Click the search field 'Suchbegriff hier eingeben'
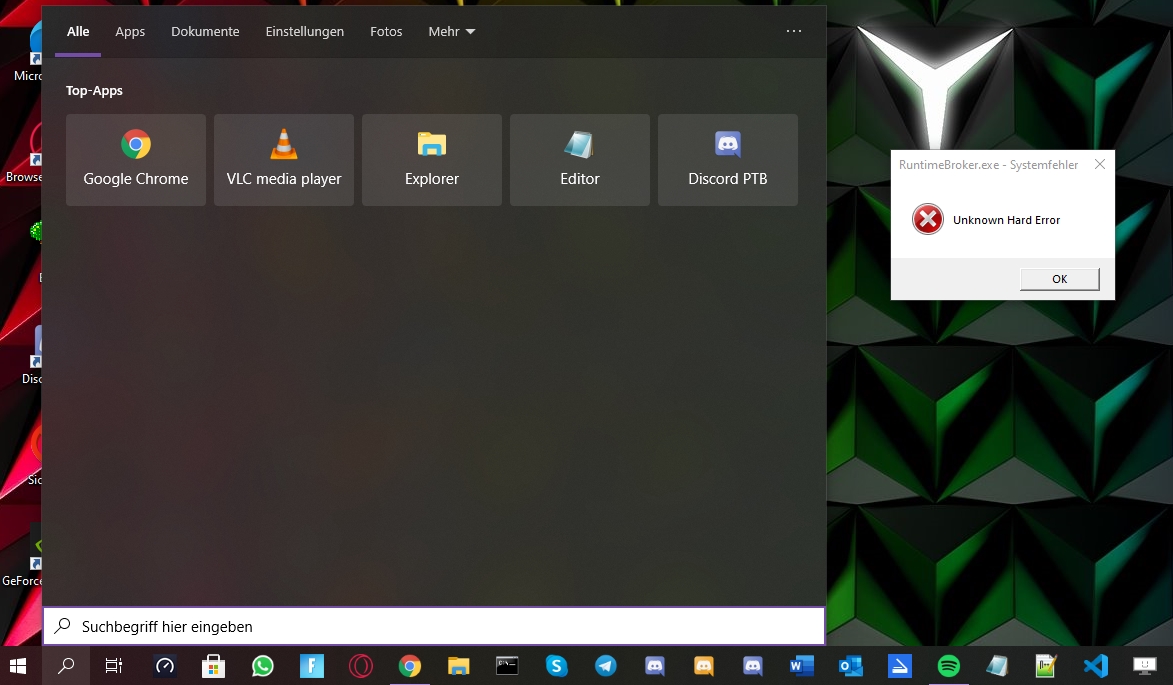1173x685 pixels. [x=434, y=626]
